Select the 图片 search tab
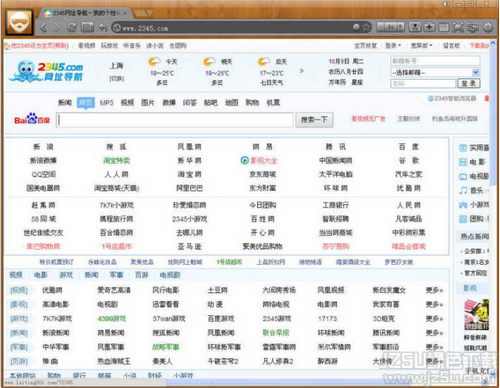 [x=148, y=103]
